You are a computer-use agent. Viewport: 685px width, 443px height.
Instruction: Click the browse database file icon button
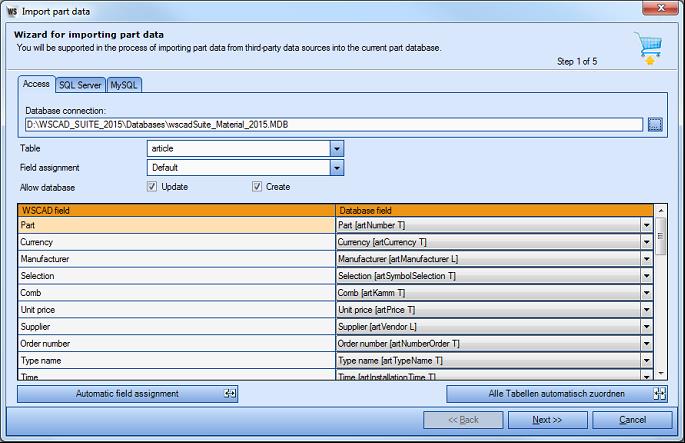[655, 125]
